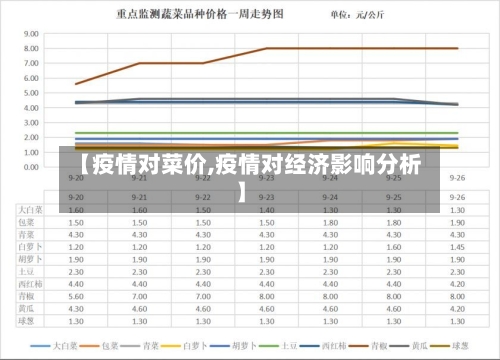500x360 pixels.
Task: Click the 大白菜 1.30 cell under 9-26
Action: click(x=457, y=210)
